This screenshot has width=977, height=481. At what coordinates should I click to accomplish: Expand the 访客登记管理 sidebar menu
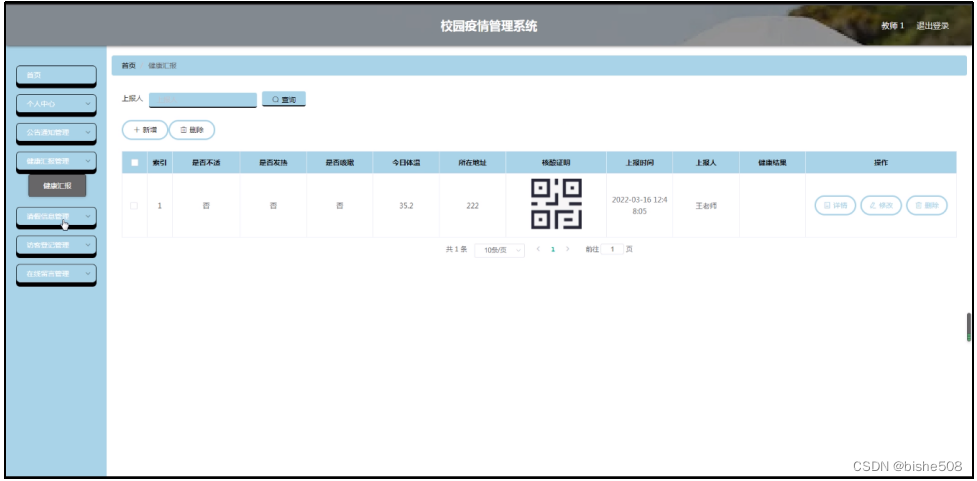56,245
